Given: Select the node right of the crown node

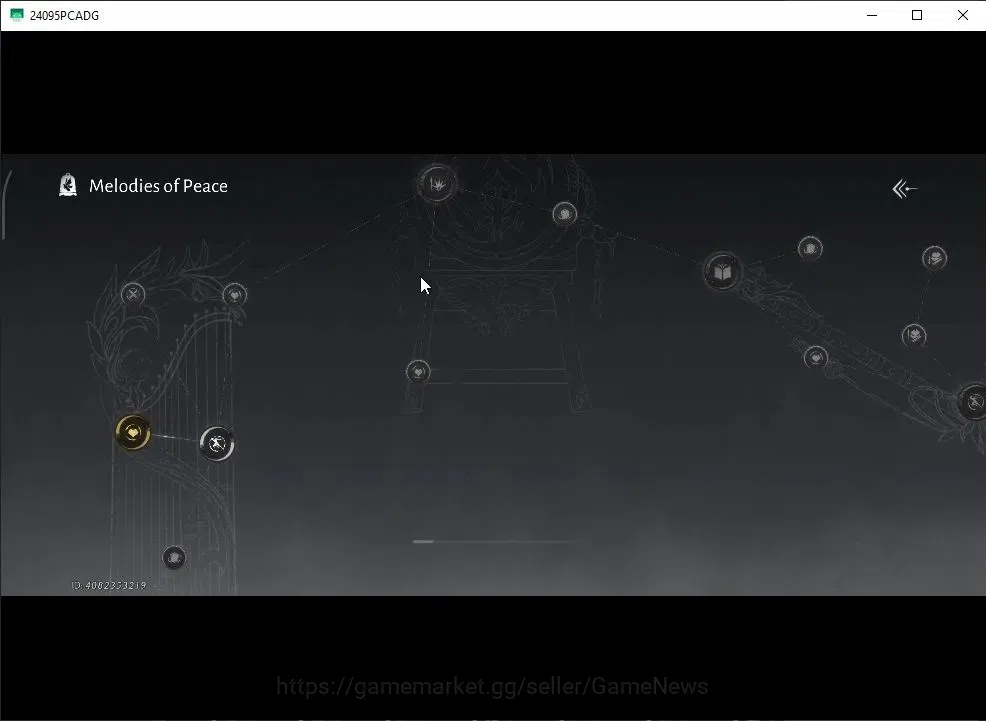Looking at the screenshot, I should click(x=565, y=214).
